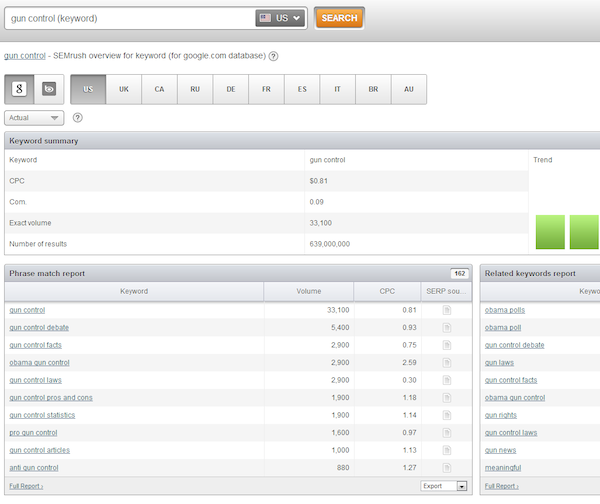Click the first green trend bar

point(550,232)
